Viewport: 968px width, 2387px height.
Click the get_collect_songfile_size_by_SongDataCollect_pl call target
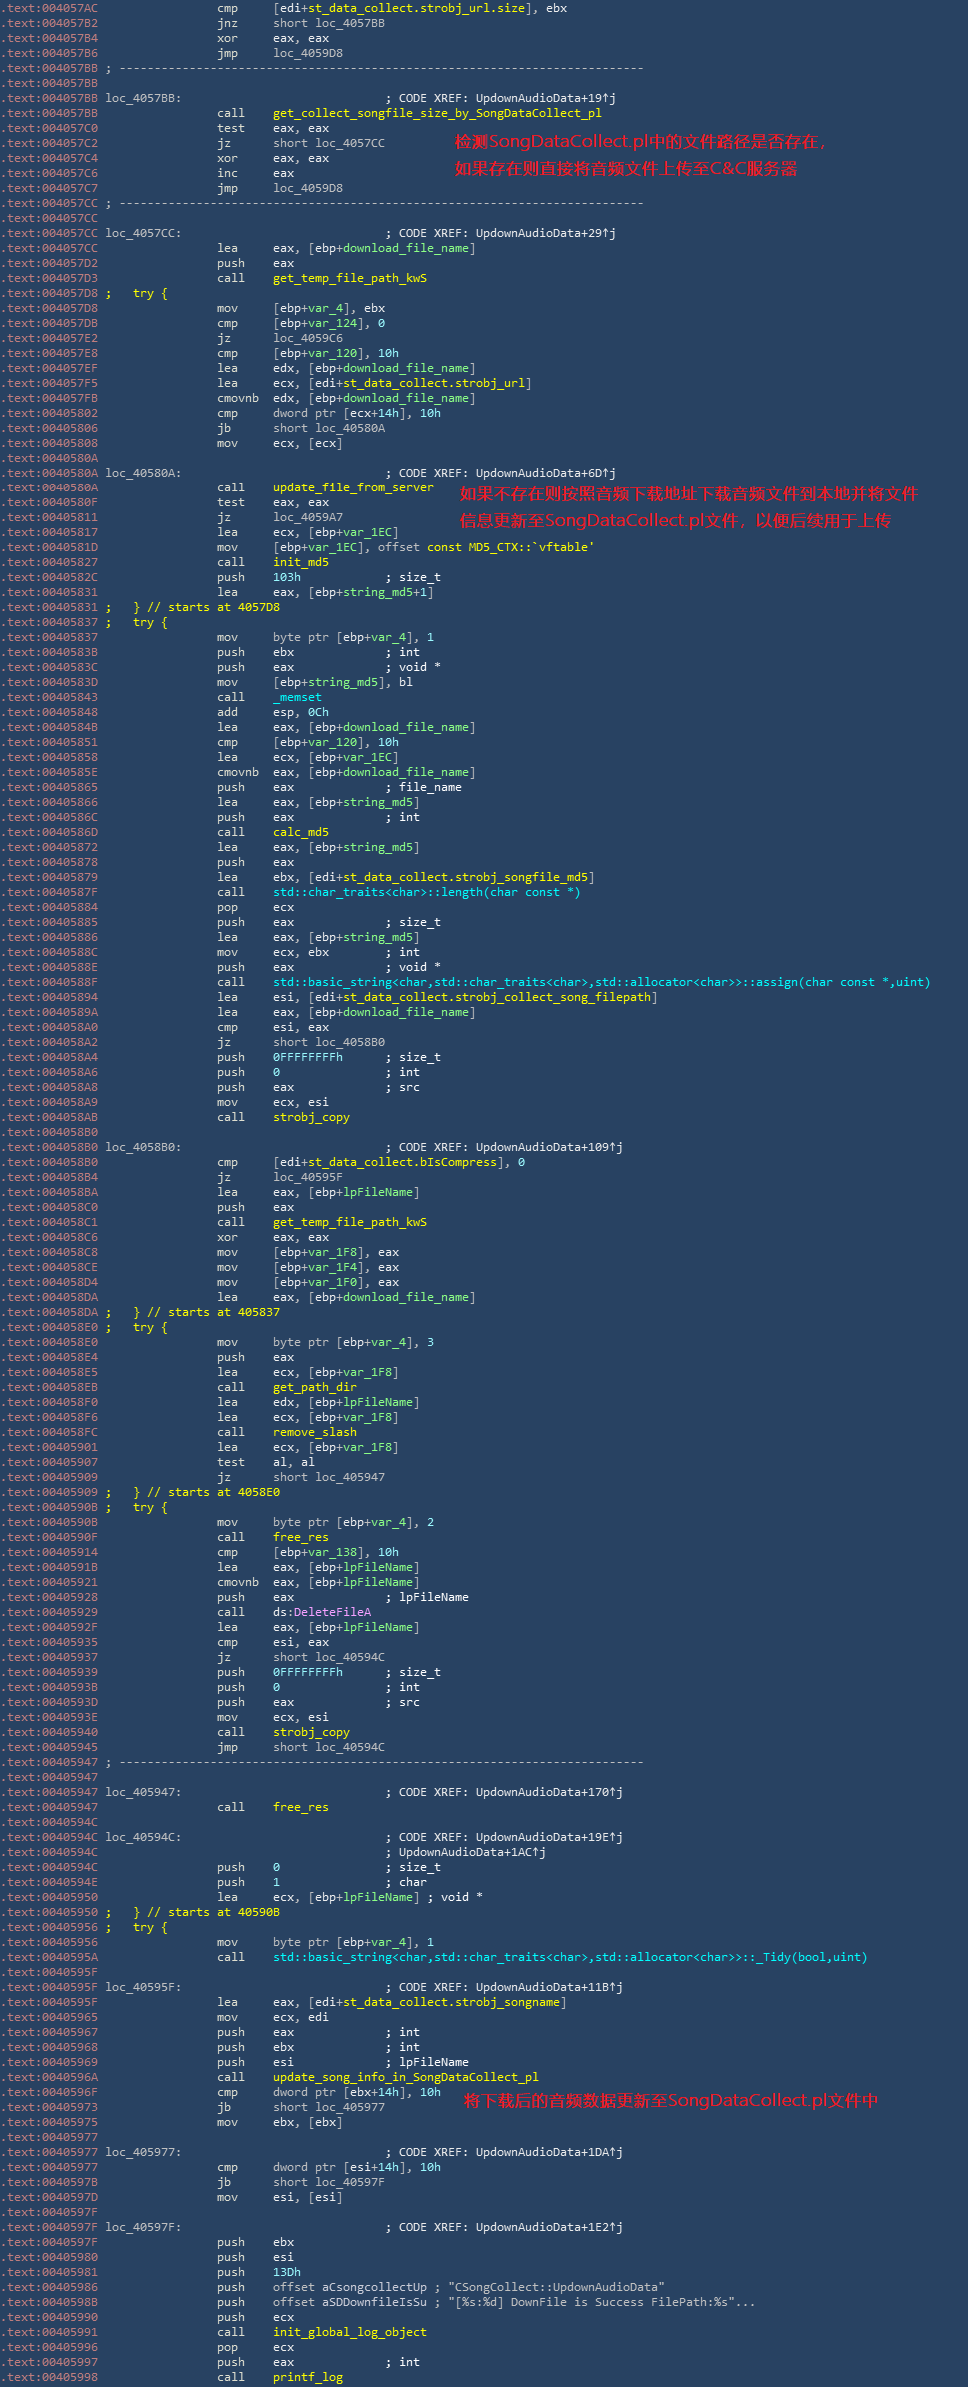pyautogui.click(x=437, y=113)
